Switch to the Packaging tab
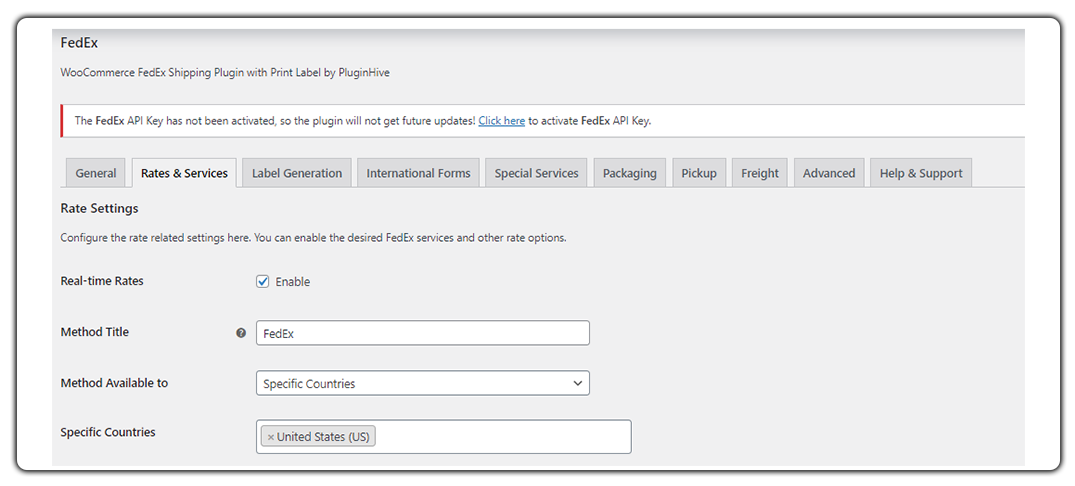This screenshot has width=1075, height=486. [629, 173]
